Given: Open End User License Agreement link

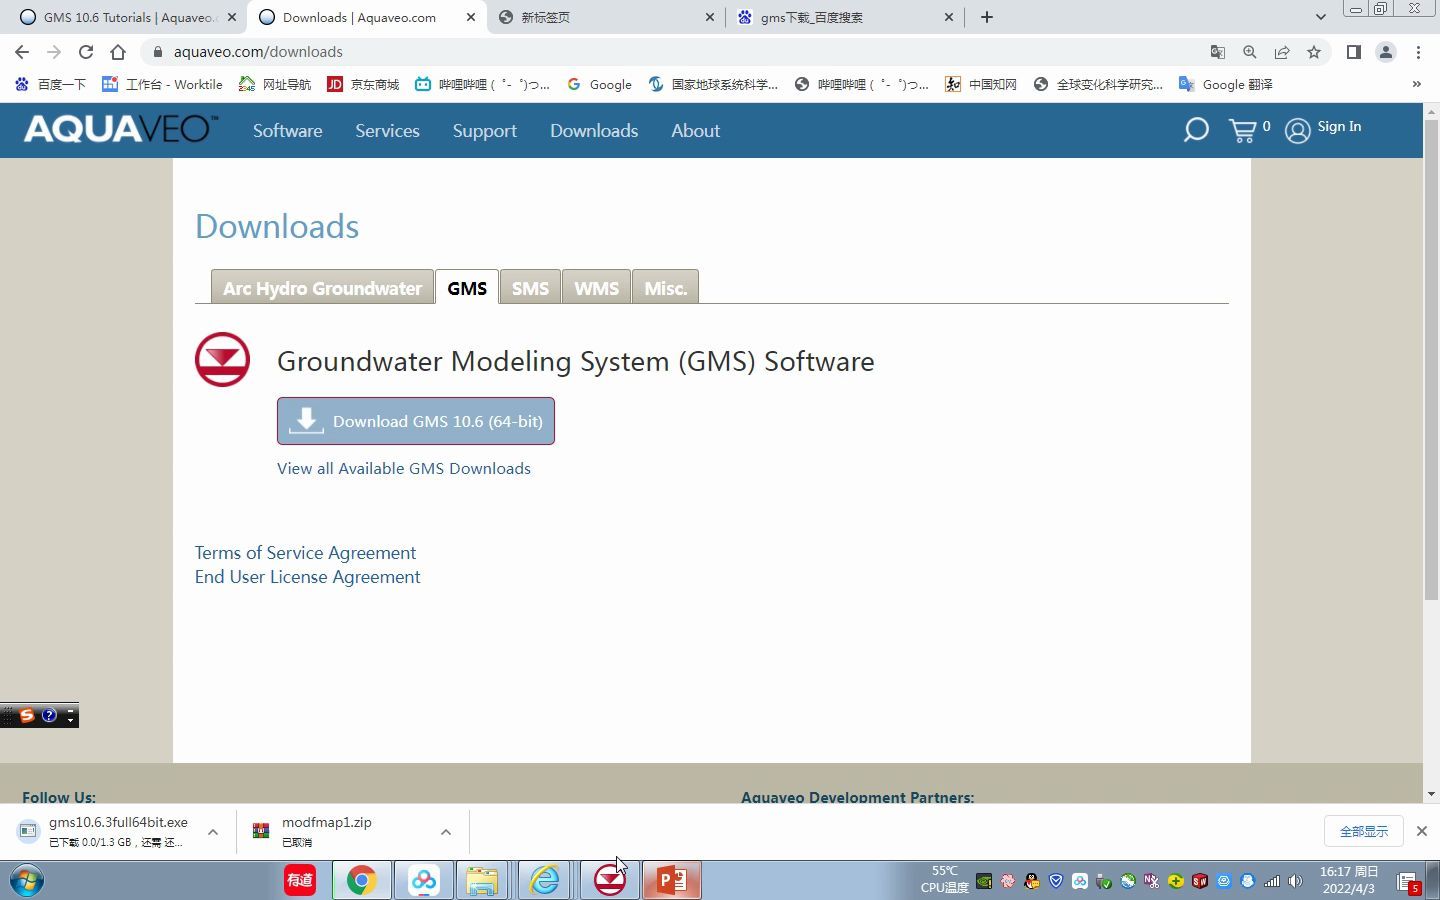Looking at the screenshot, I should point(307,577).
